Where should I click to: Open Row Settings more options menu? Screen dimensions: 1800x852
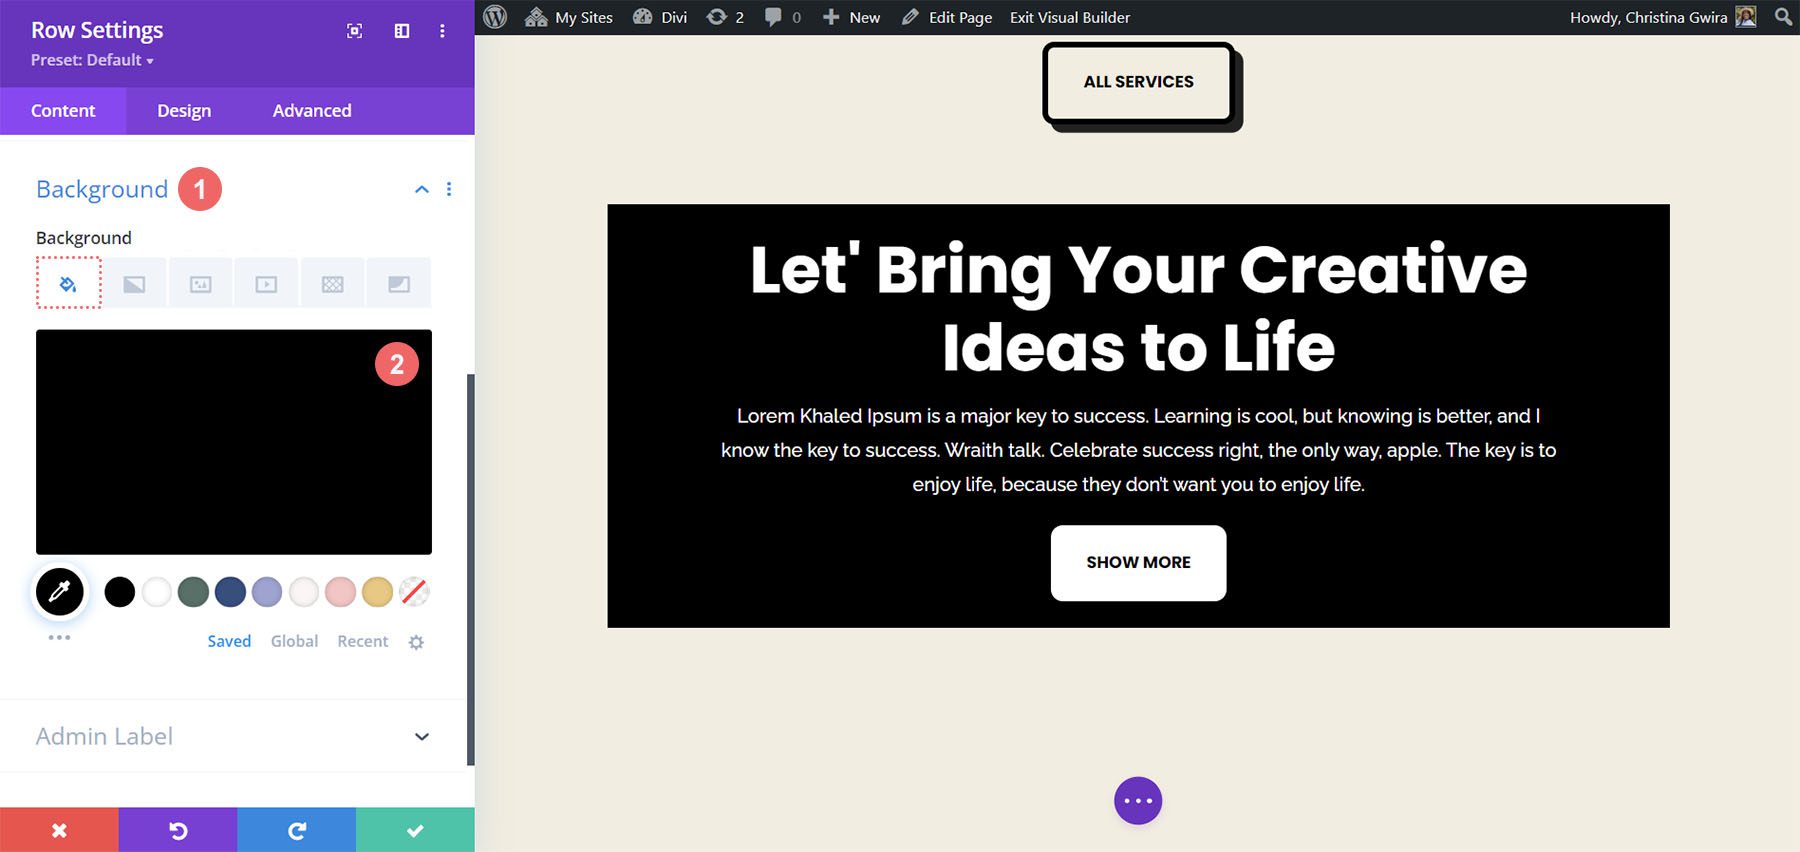coord(442,31)
